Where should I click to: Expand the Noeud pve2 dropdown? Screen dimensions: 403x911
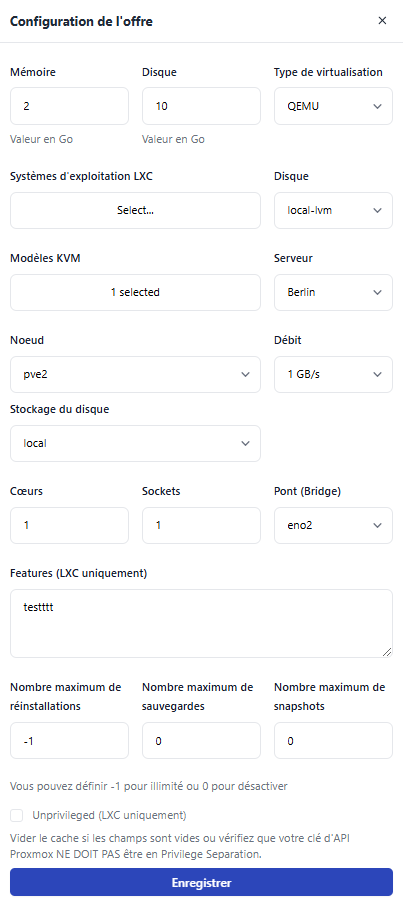coord(135,374)
